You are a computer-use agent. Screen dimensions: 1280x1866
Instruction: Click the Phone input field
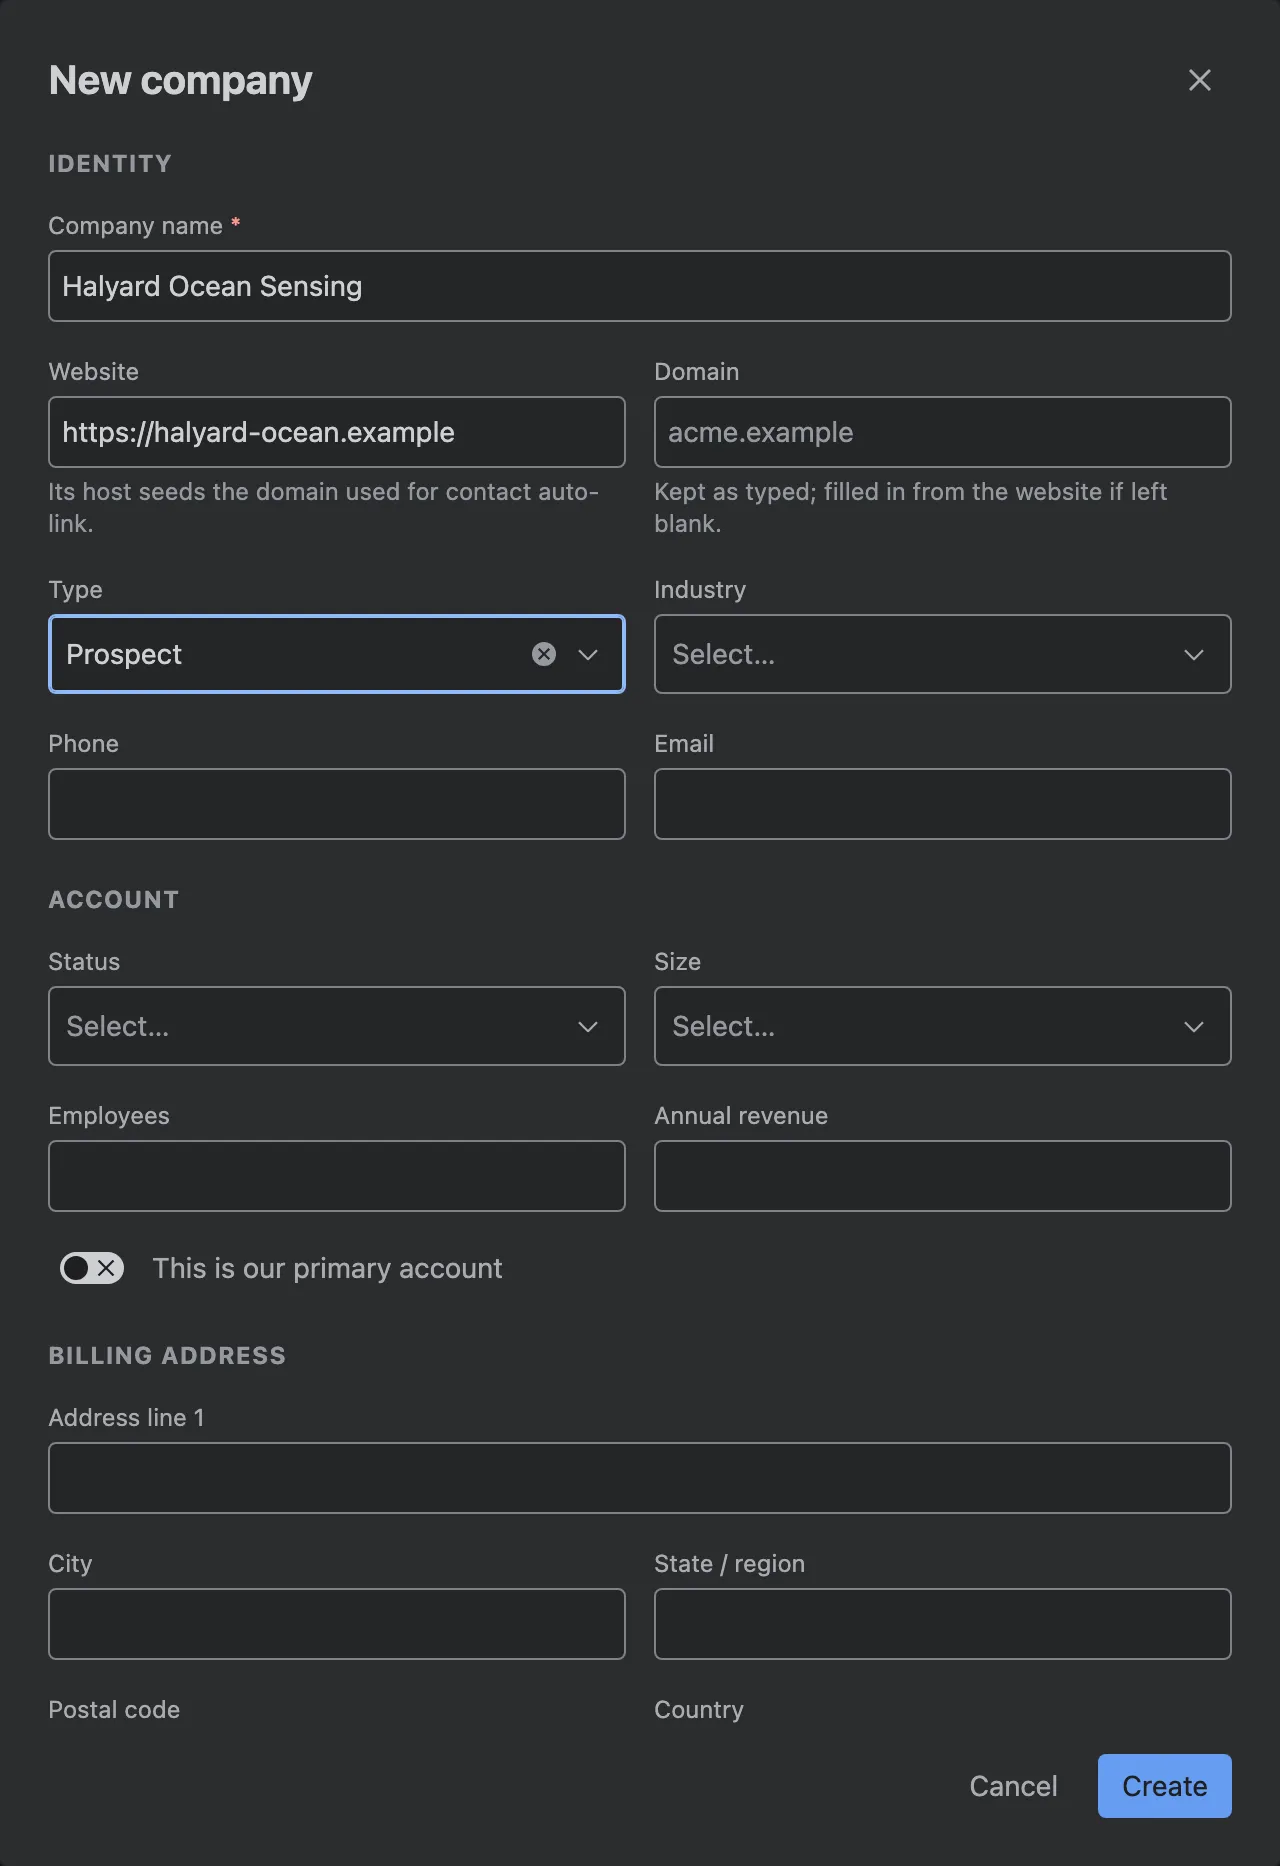coord(337,804)
